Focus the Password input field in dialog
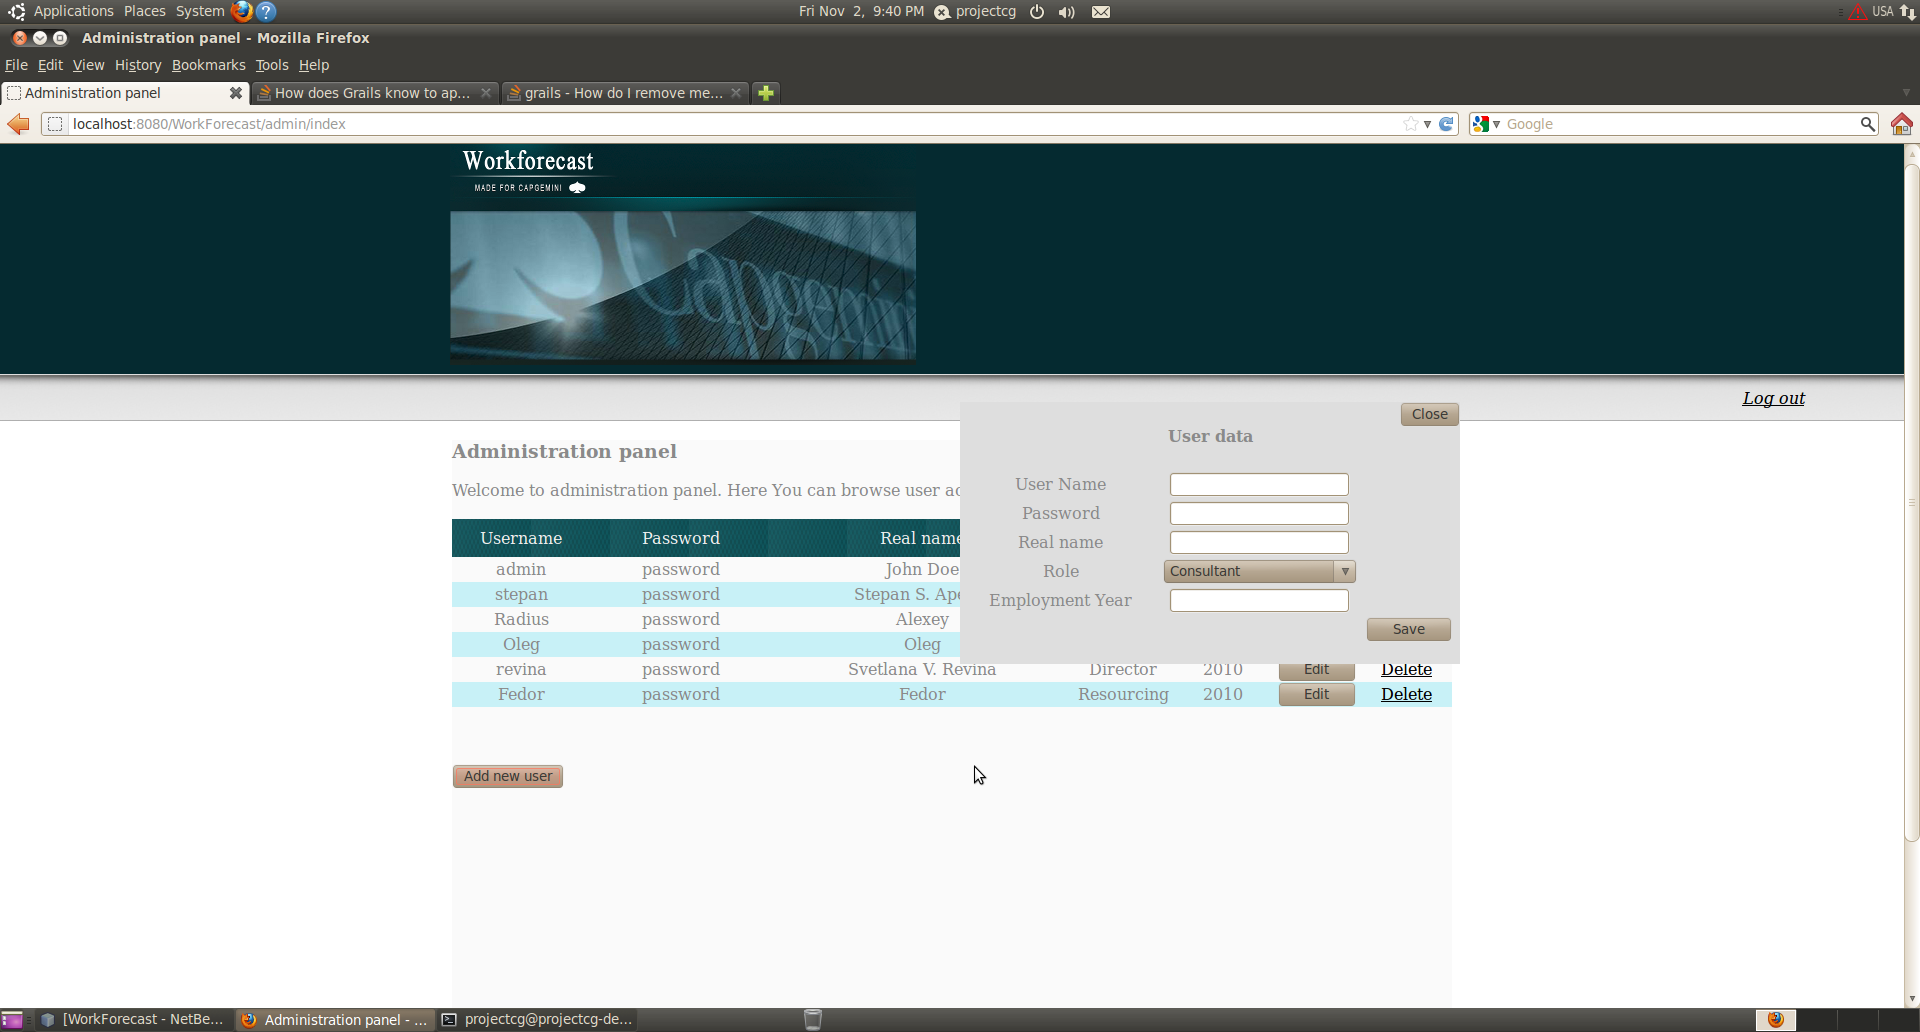Viewport: 1920px width, 1032px height. click(1259, 513)
